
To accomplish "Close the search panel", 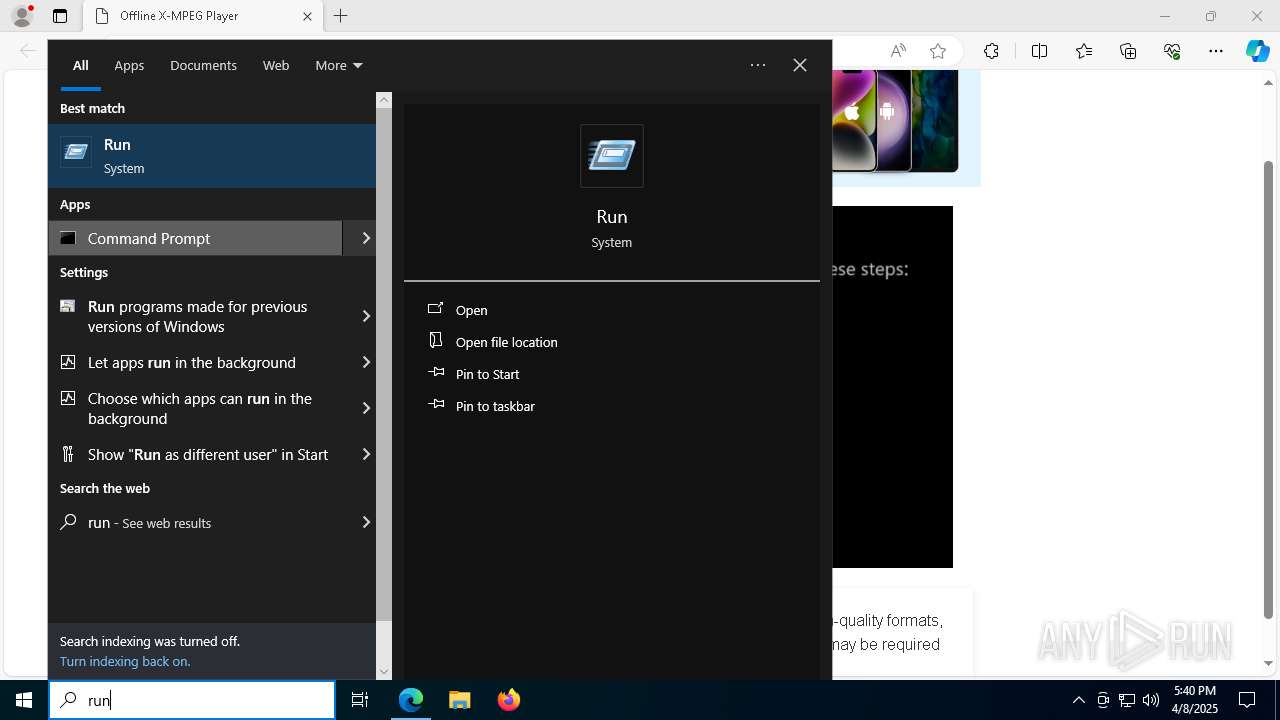I will pos(800,65).
